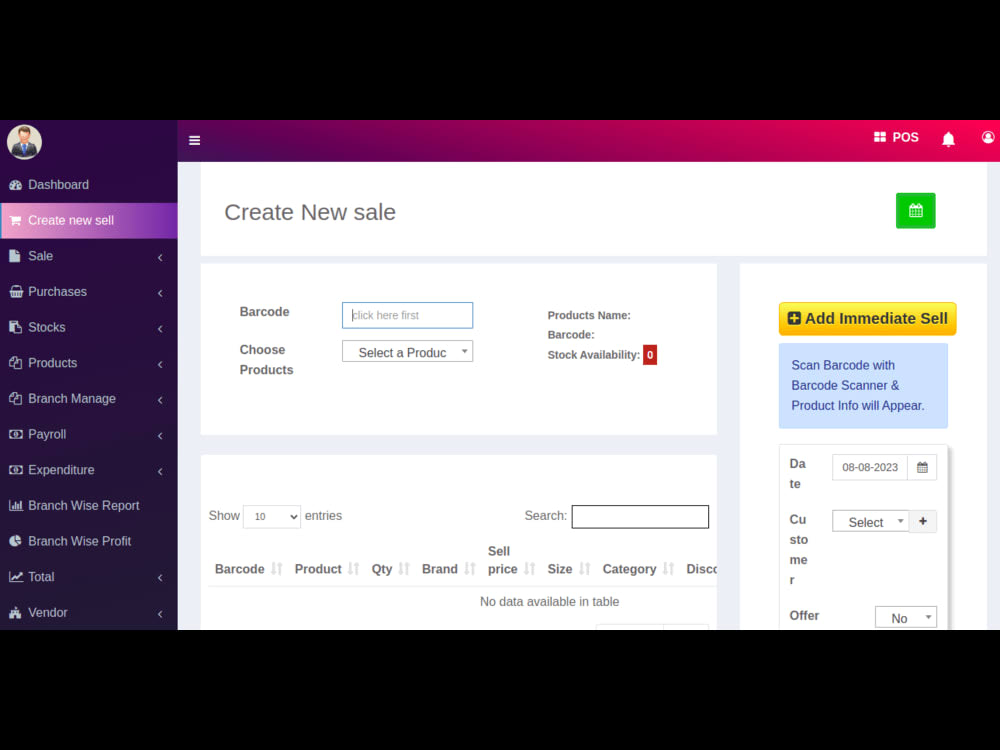
Task: Select Create new sell menu item
Action: (x=89, y=221)
